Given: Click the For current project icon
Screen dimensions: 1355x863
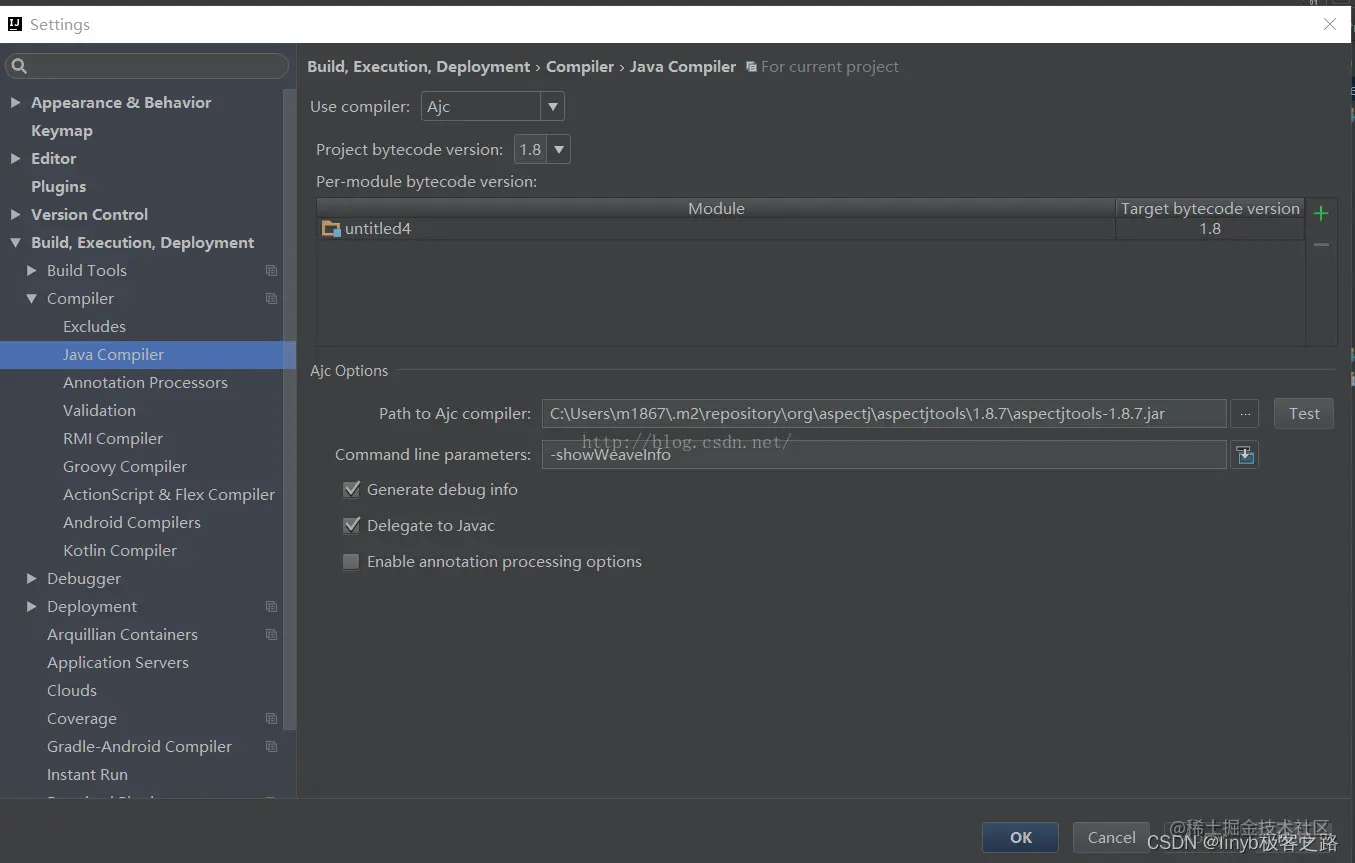Looking at the screenshot, I should click(751, 67).
